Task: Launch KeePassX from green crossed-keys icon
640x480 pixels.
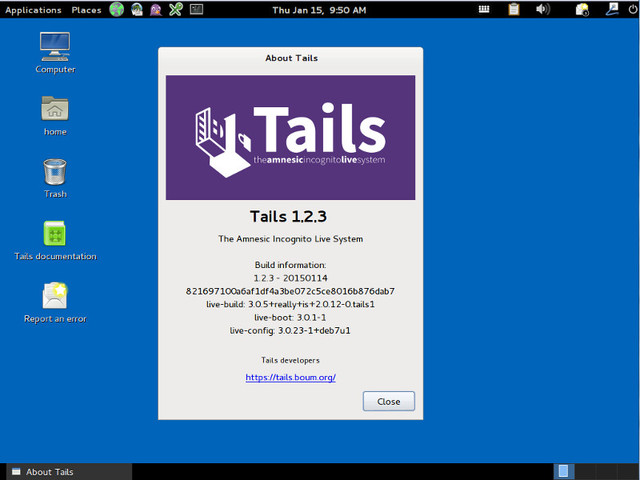Action: coord(176,9)
